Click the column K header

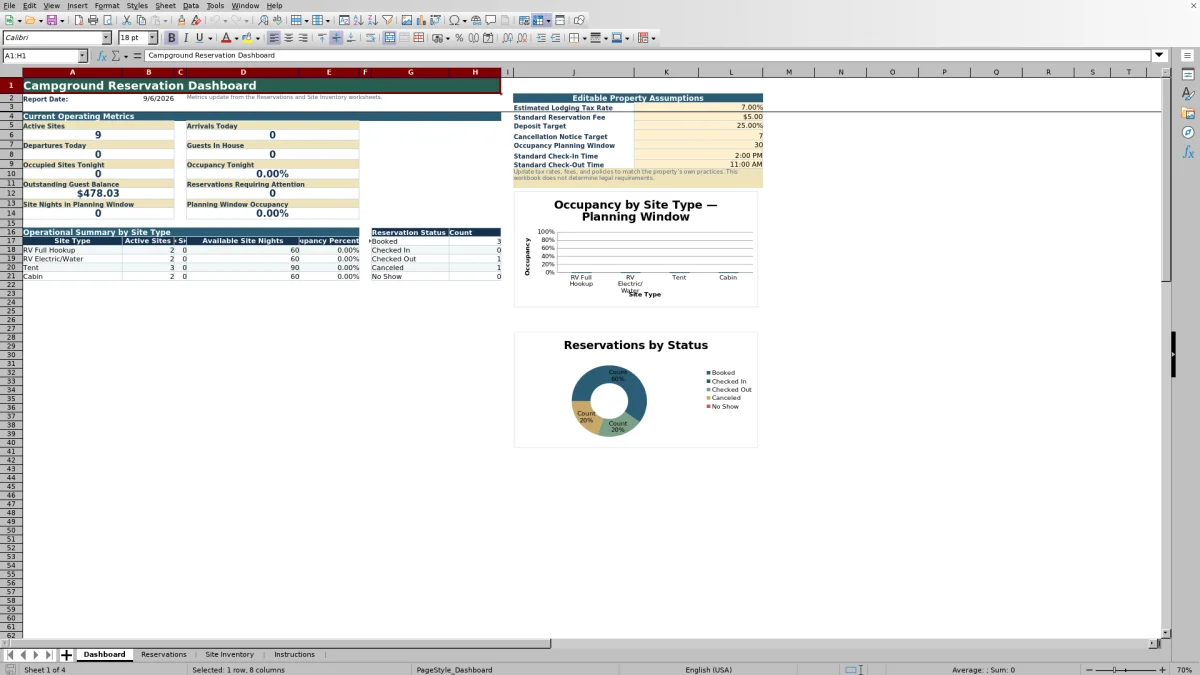pyautogui.click(x=667, y=72)
